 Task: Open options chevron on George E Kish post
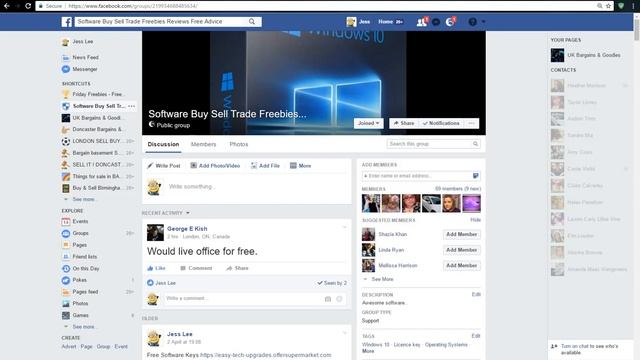point(344,227)
